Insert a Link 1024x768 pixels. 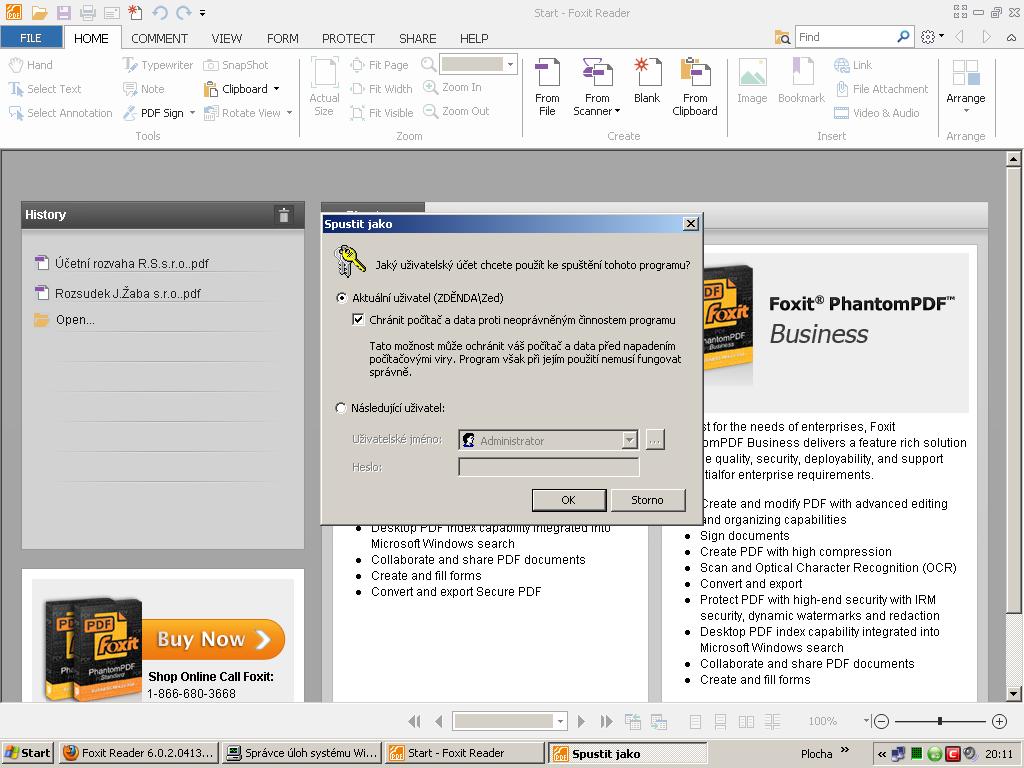tap(853, 65)
